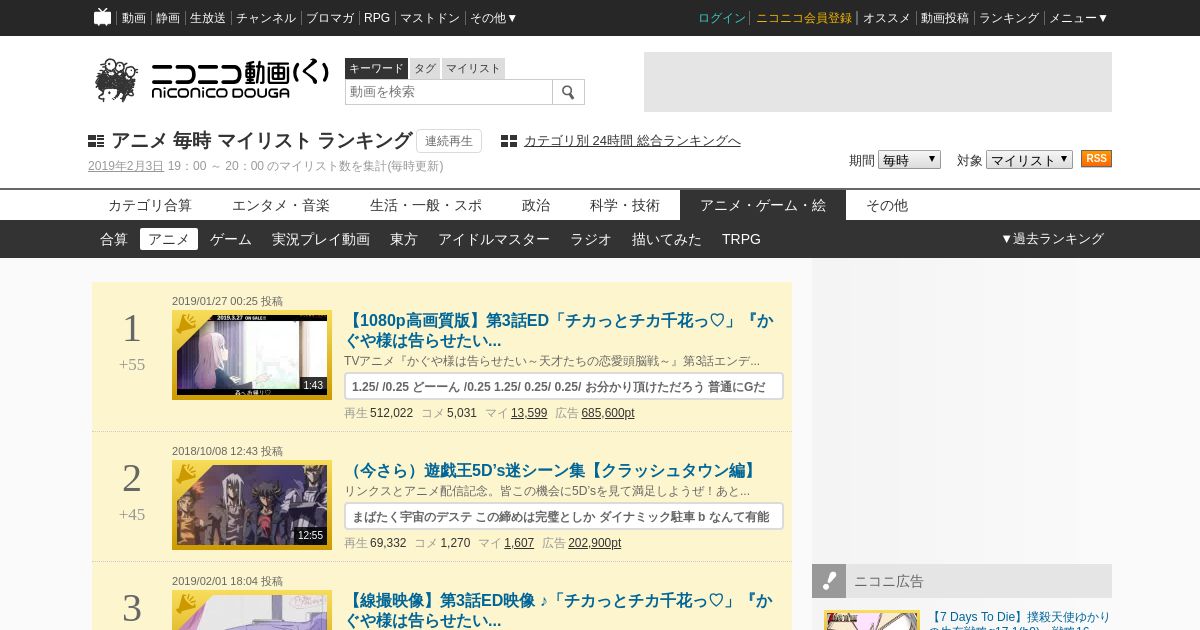Select the アイドルマスター subcategory
Image resolution: width=1200 pixels, height=630 pixels.
[x=494, y=239]
